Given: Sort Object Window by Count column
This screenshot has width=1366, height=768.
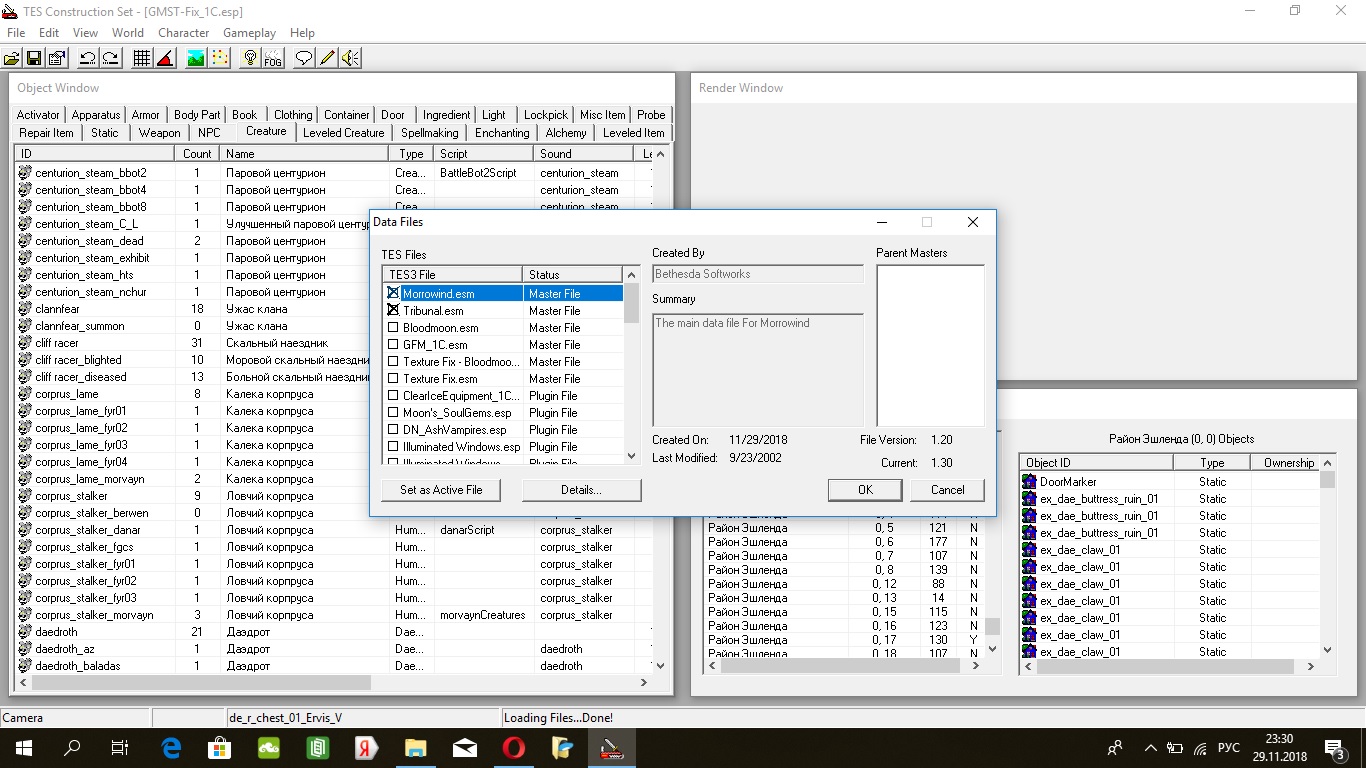Looking at the screenshot, I should tap(198, 154).
